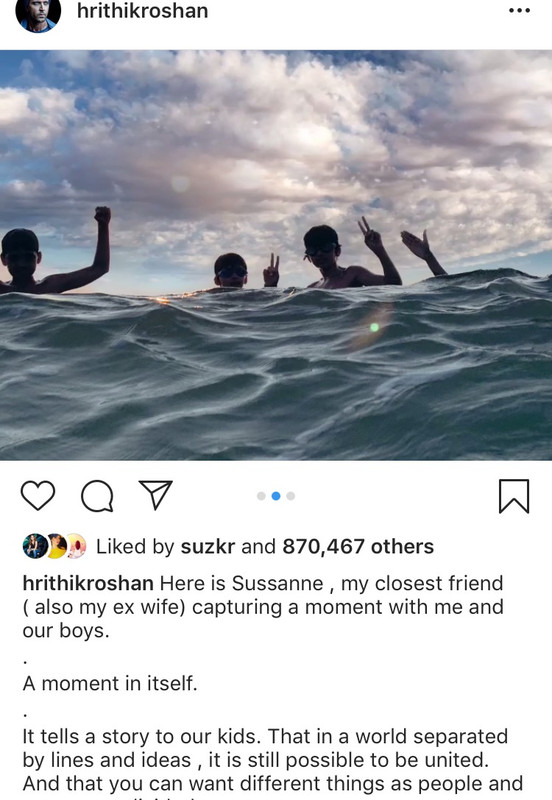Open hrithikroshan profile picture avatar
The width and height of the screenshot is (552, 800).
point(38,13)
